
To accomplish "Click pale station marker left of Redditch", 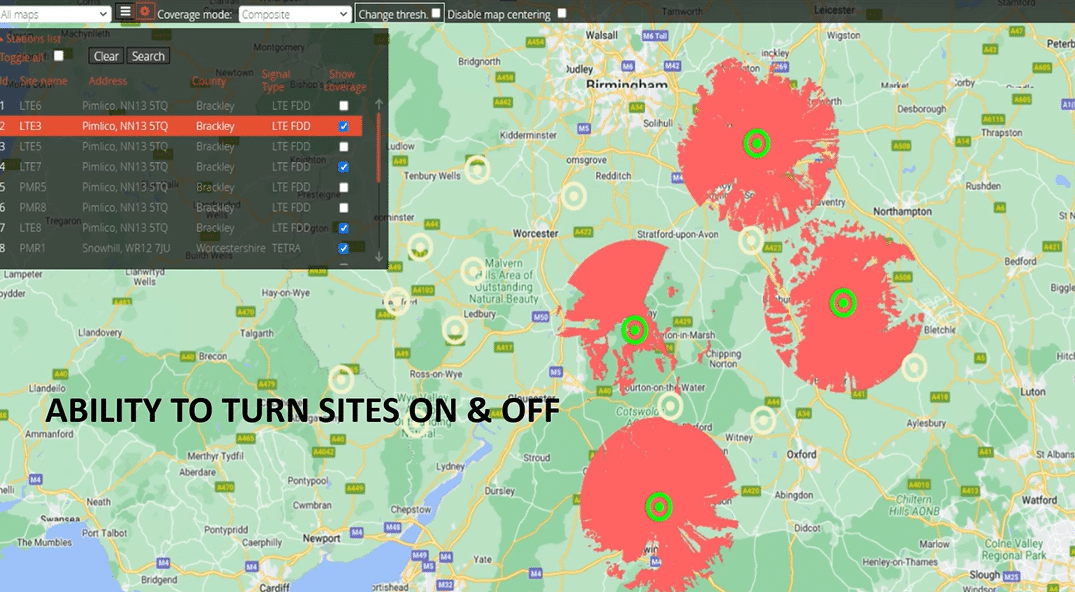I will click(574, 196).
